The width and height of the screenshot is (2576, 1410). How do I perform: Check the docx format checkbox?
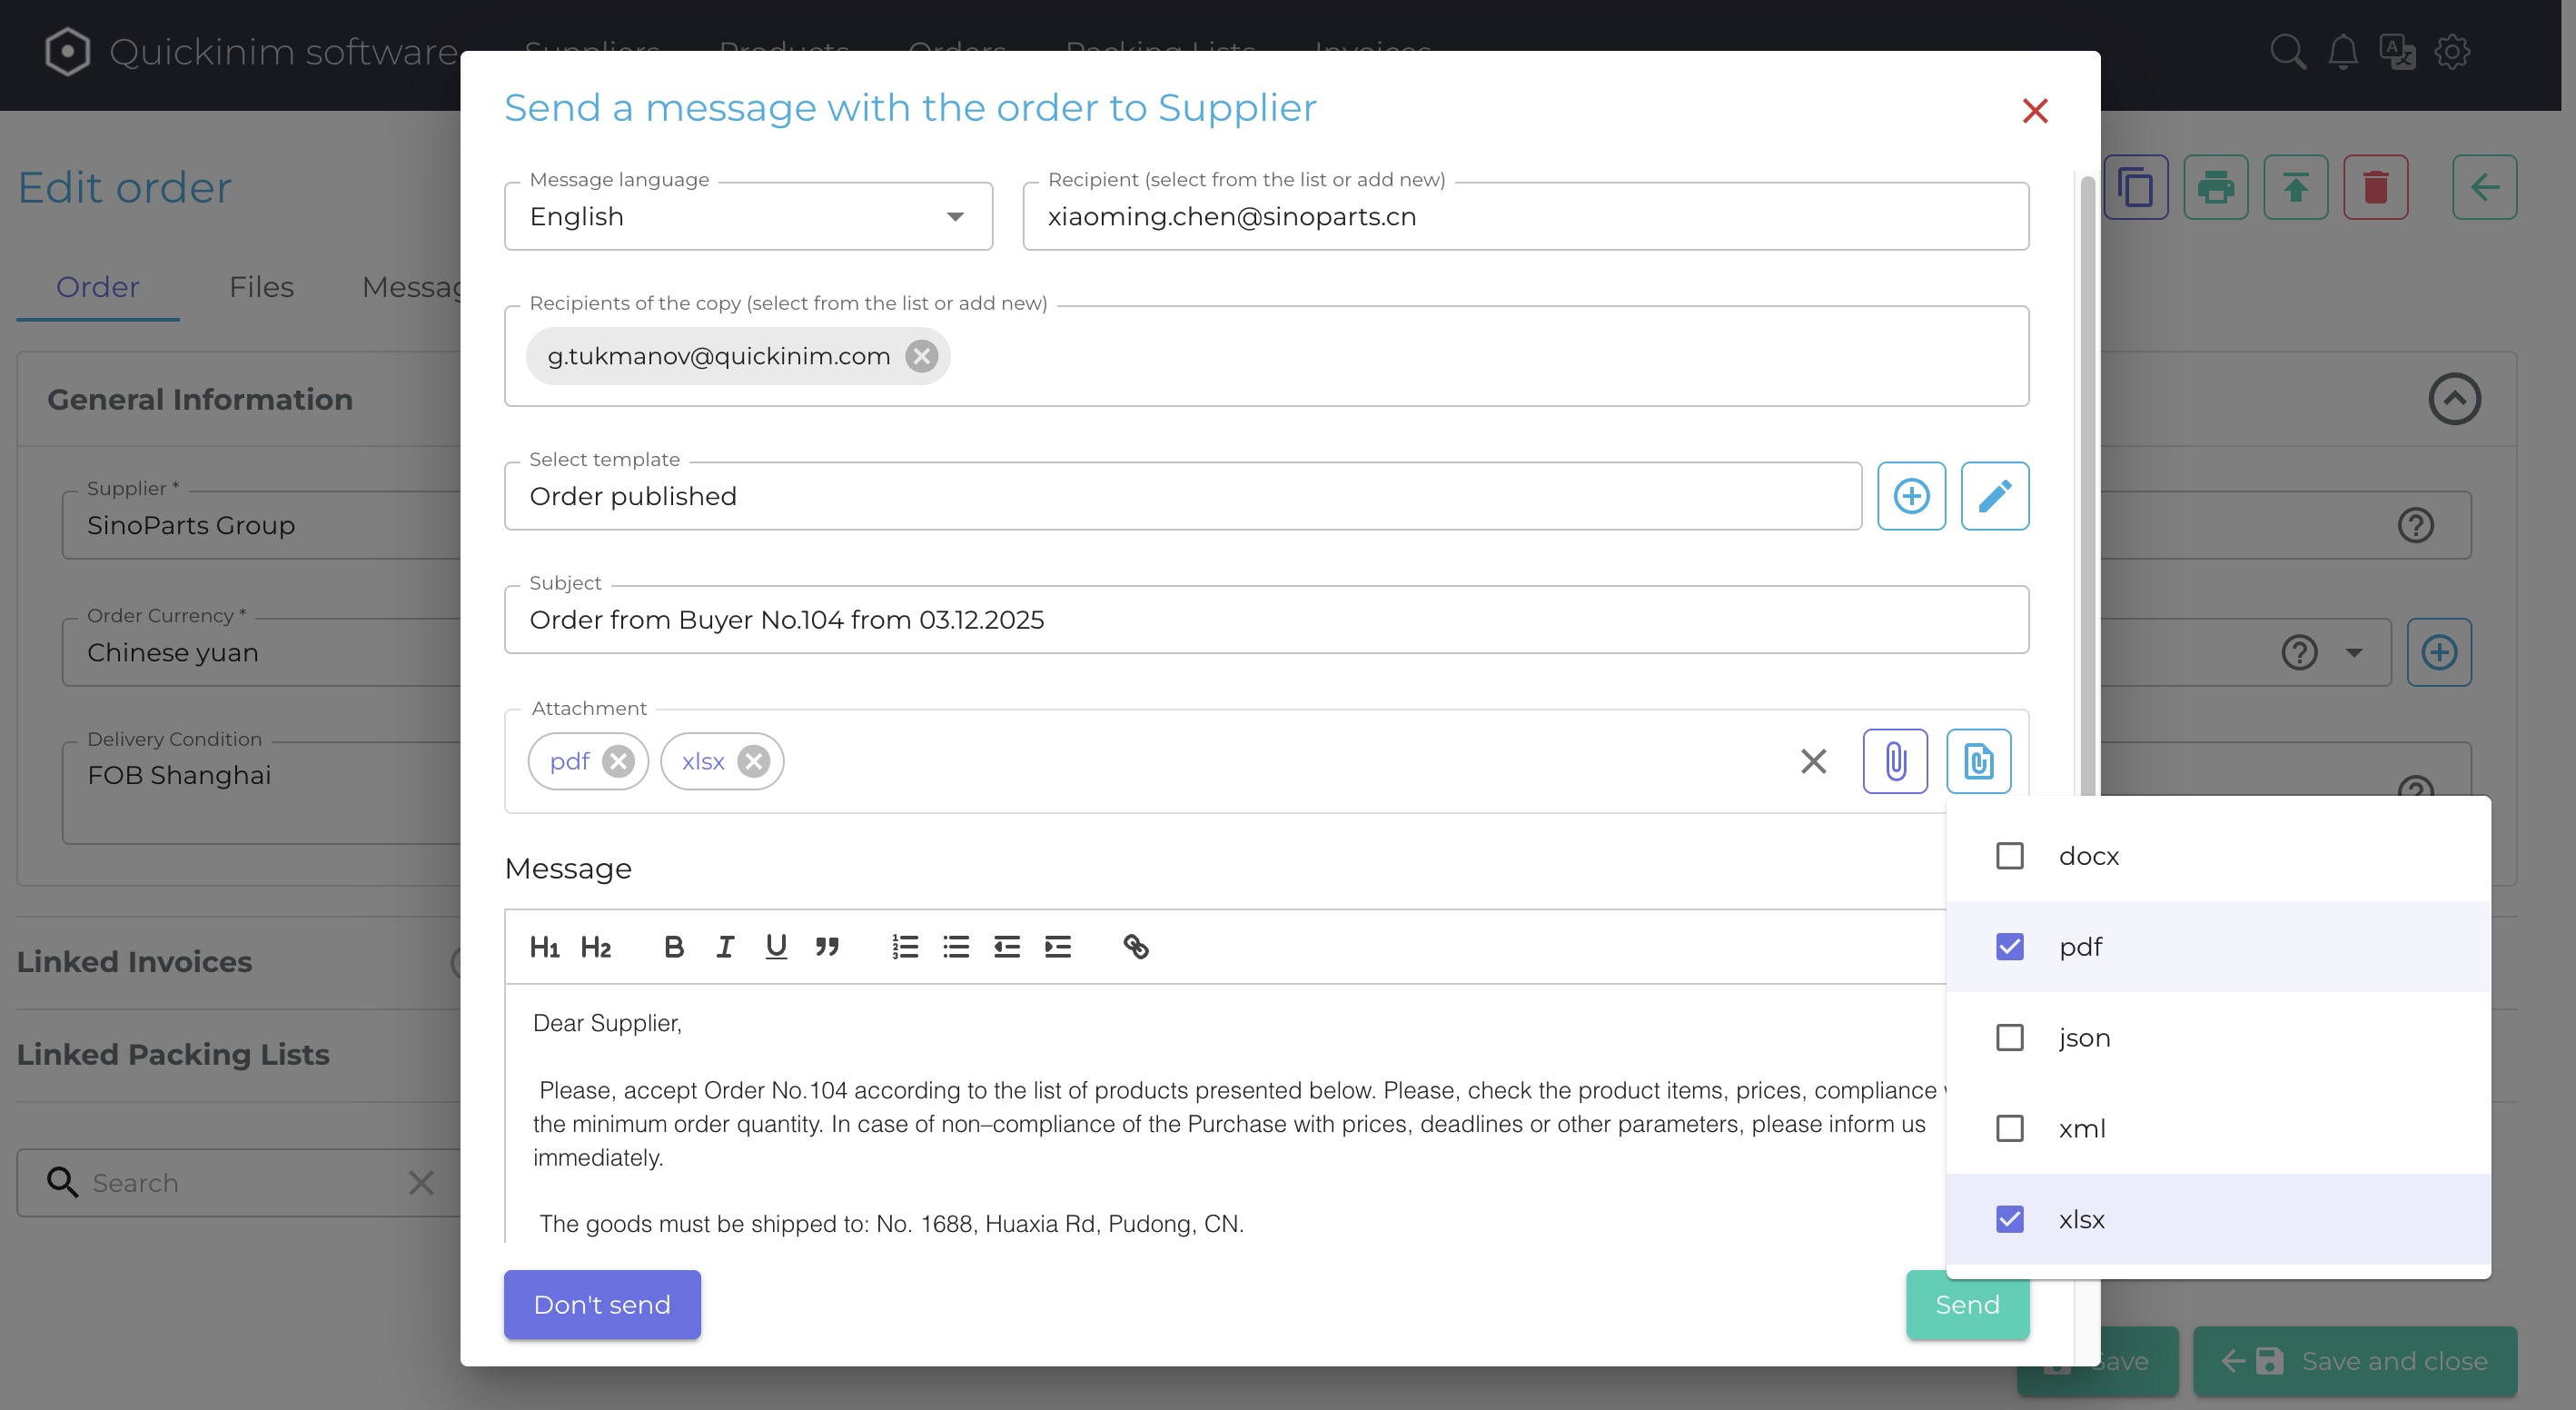click(x=2009, y=856)
